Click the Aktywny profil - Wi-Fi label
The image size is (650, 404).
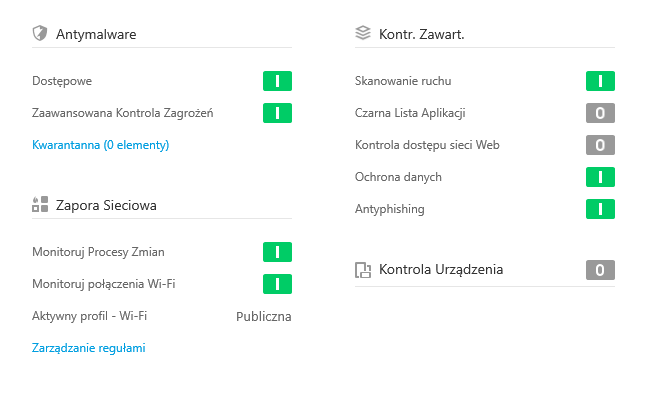coord(90,316)
